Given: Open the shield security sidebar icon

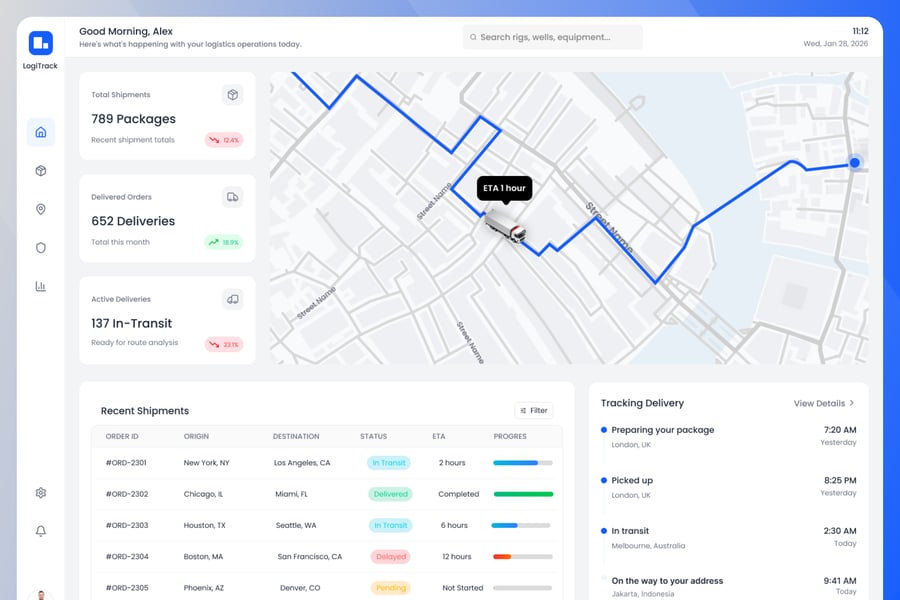Looking at the screenshot, I should point(41,248).
